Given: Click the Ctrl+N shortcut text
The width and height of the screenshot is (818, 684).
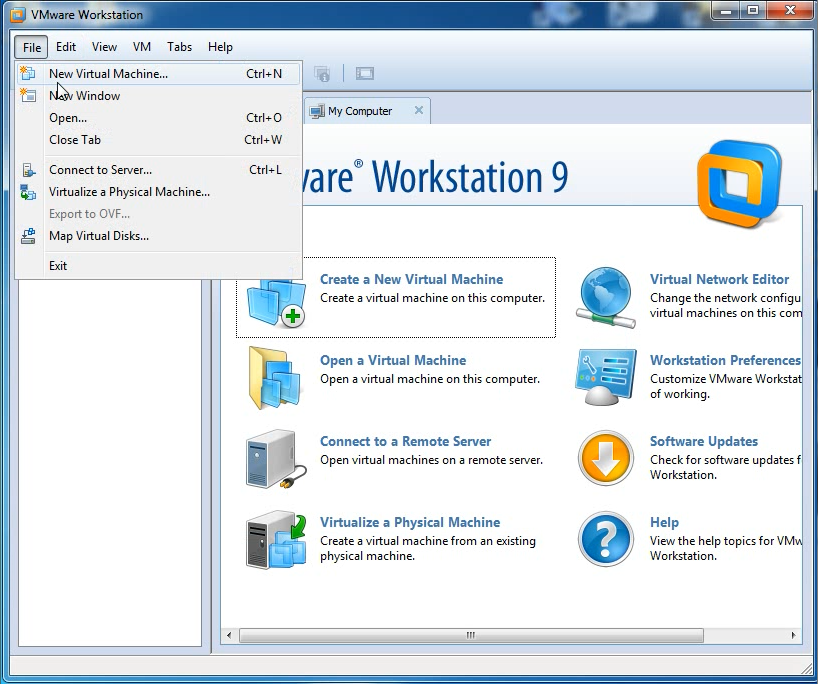Looking at the screenshot, I should [x=263, y=74].
